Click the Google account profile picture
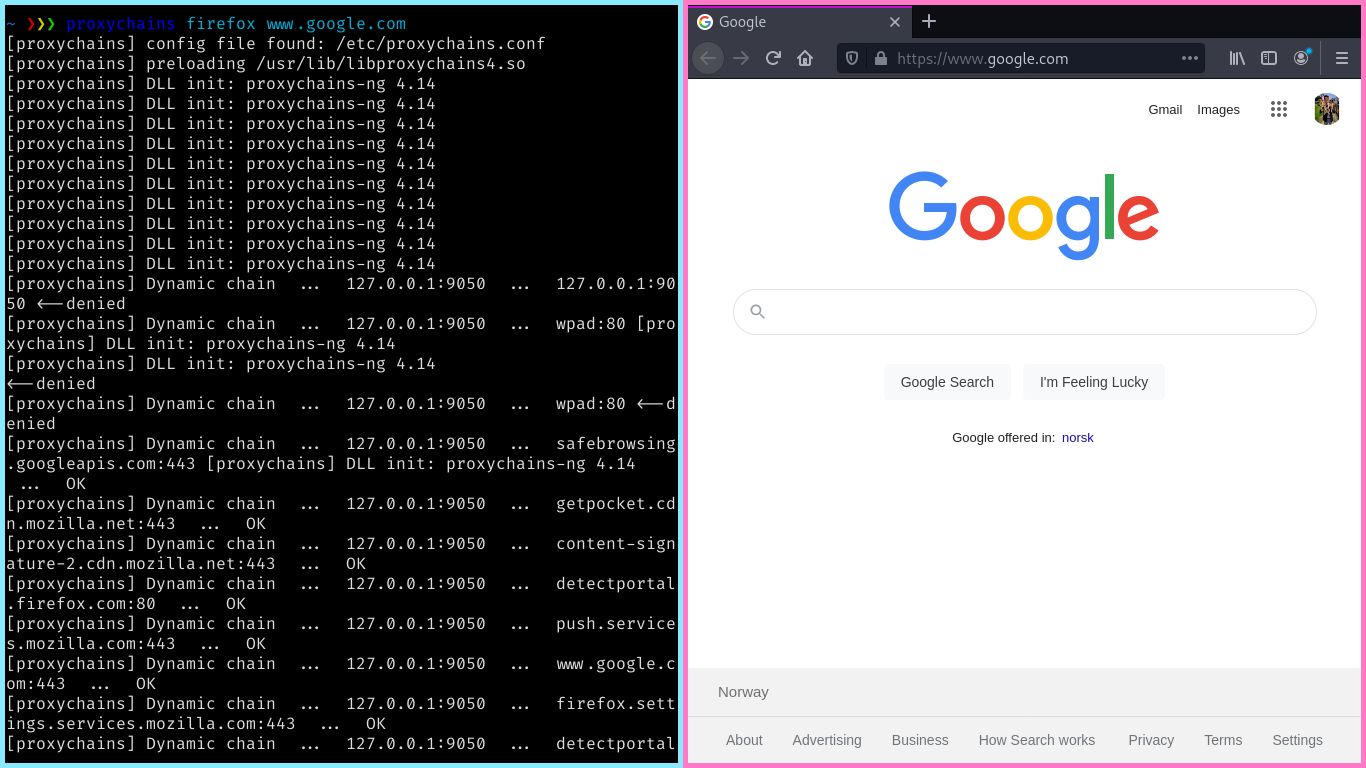Screen dimensions: 1366x768 tap(1327, 109)
